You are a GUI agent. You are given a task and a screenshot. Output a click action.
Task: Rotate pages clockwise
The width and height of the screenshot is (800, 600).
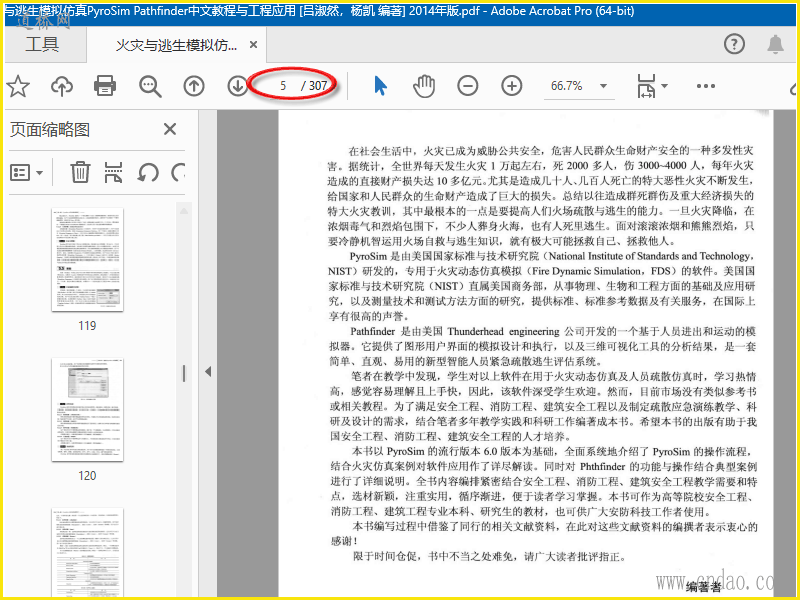point(178,172)
